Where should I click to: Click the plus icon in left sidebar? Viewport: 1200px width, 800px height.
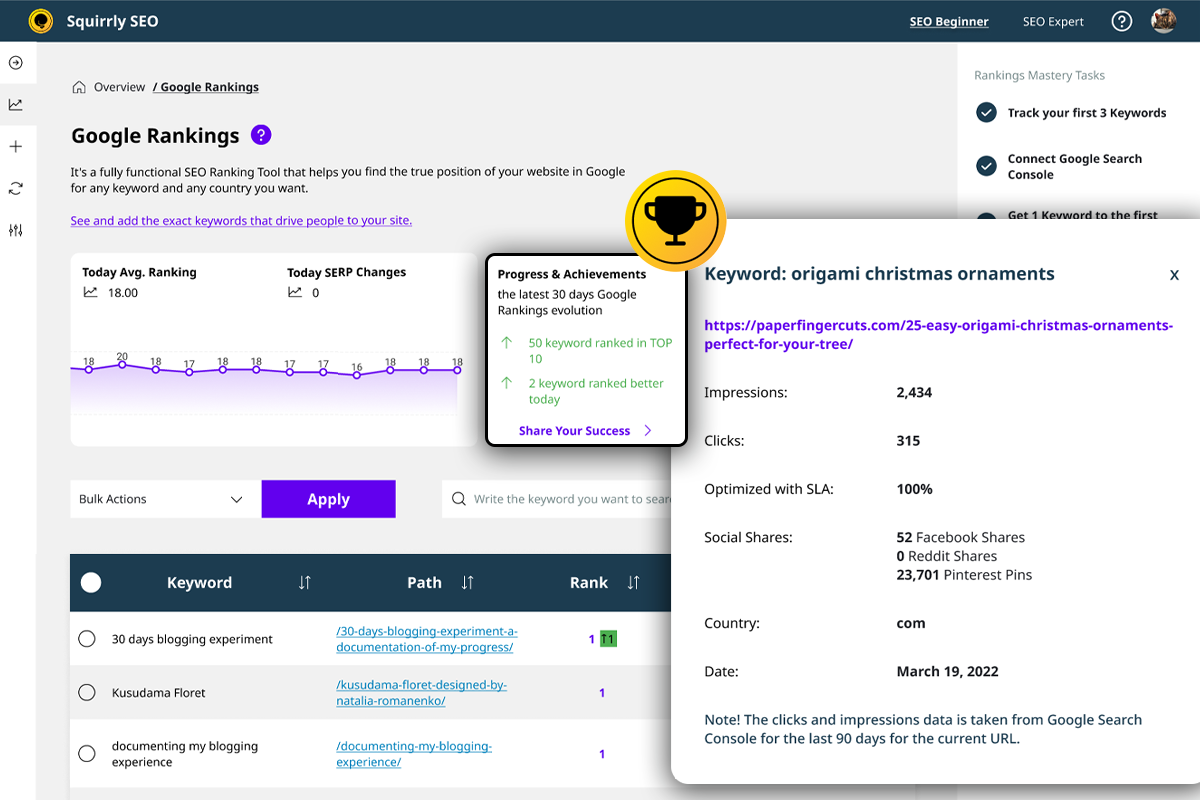[16, 147]
